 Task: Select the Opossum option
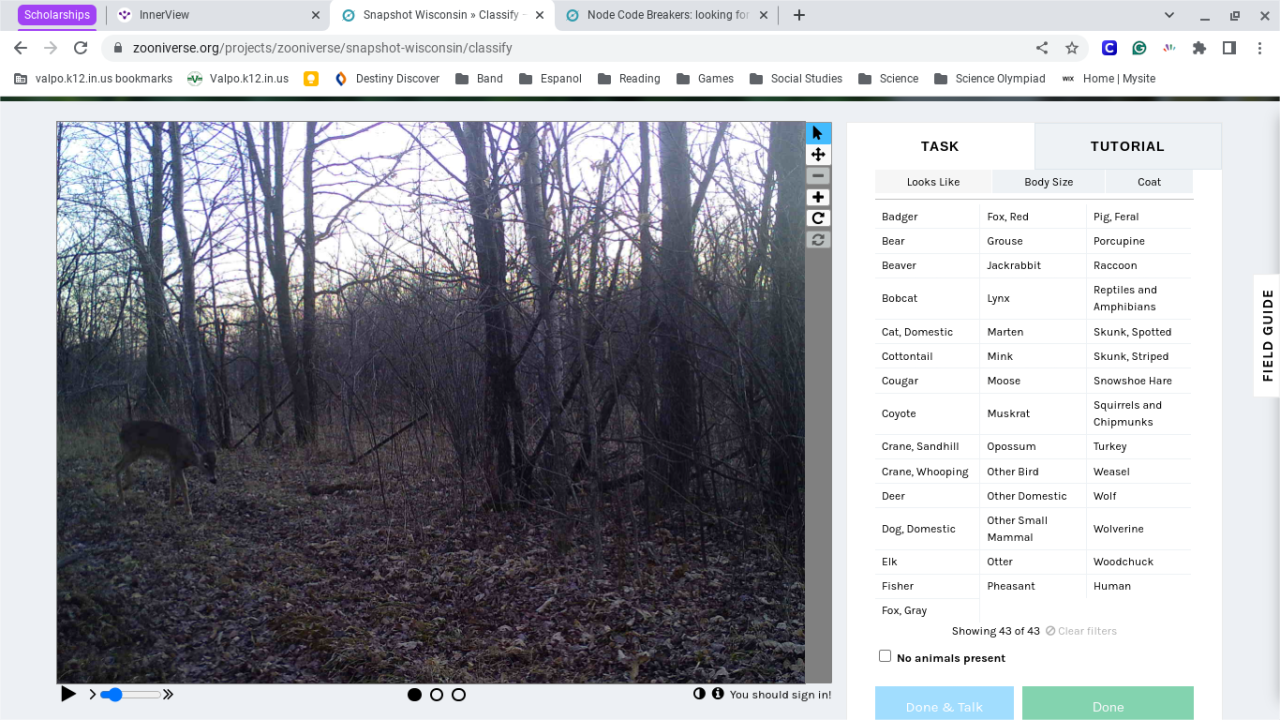(1033, 446)
